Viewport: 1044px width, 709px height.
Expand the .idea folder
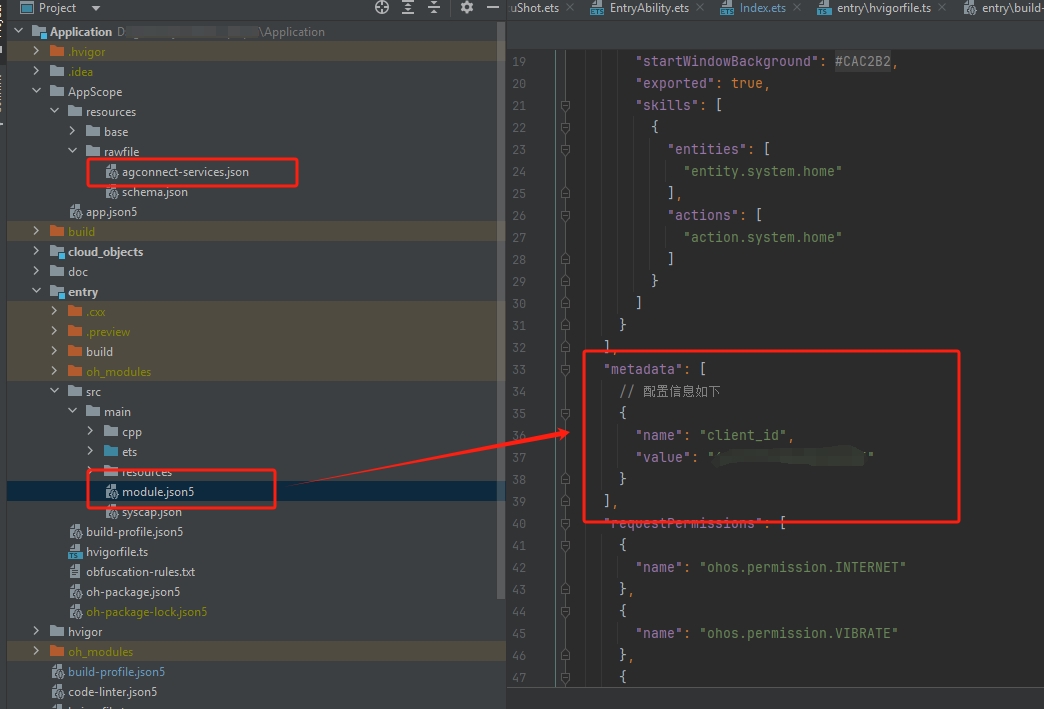coord(37,71)
